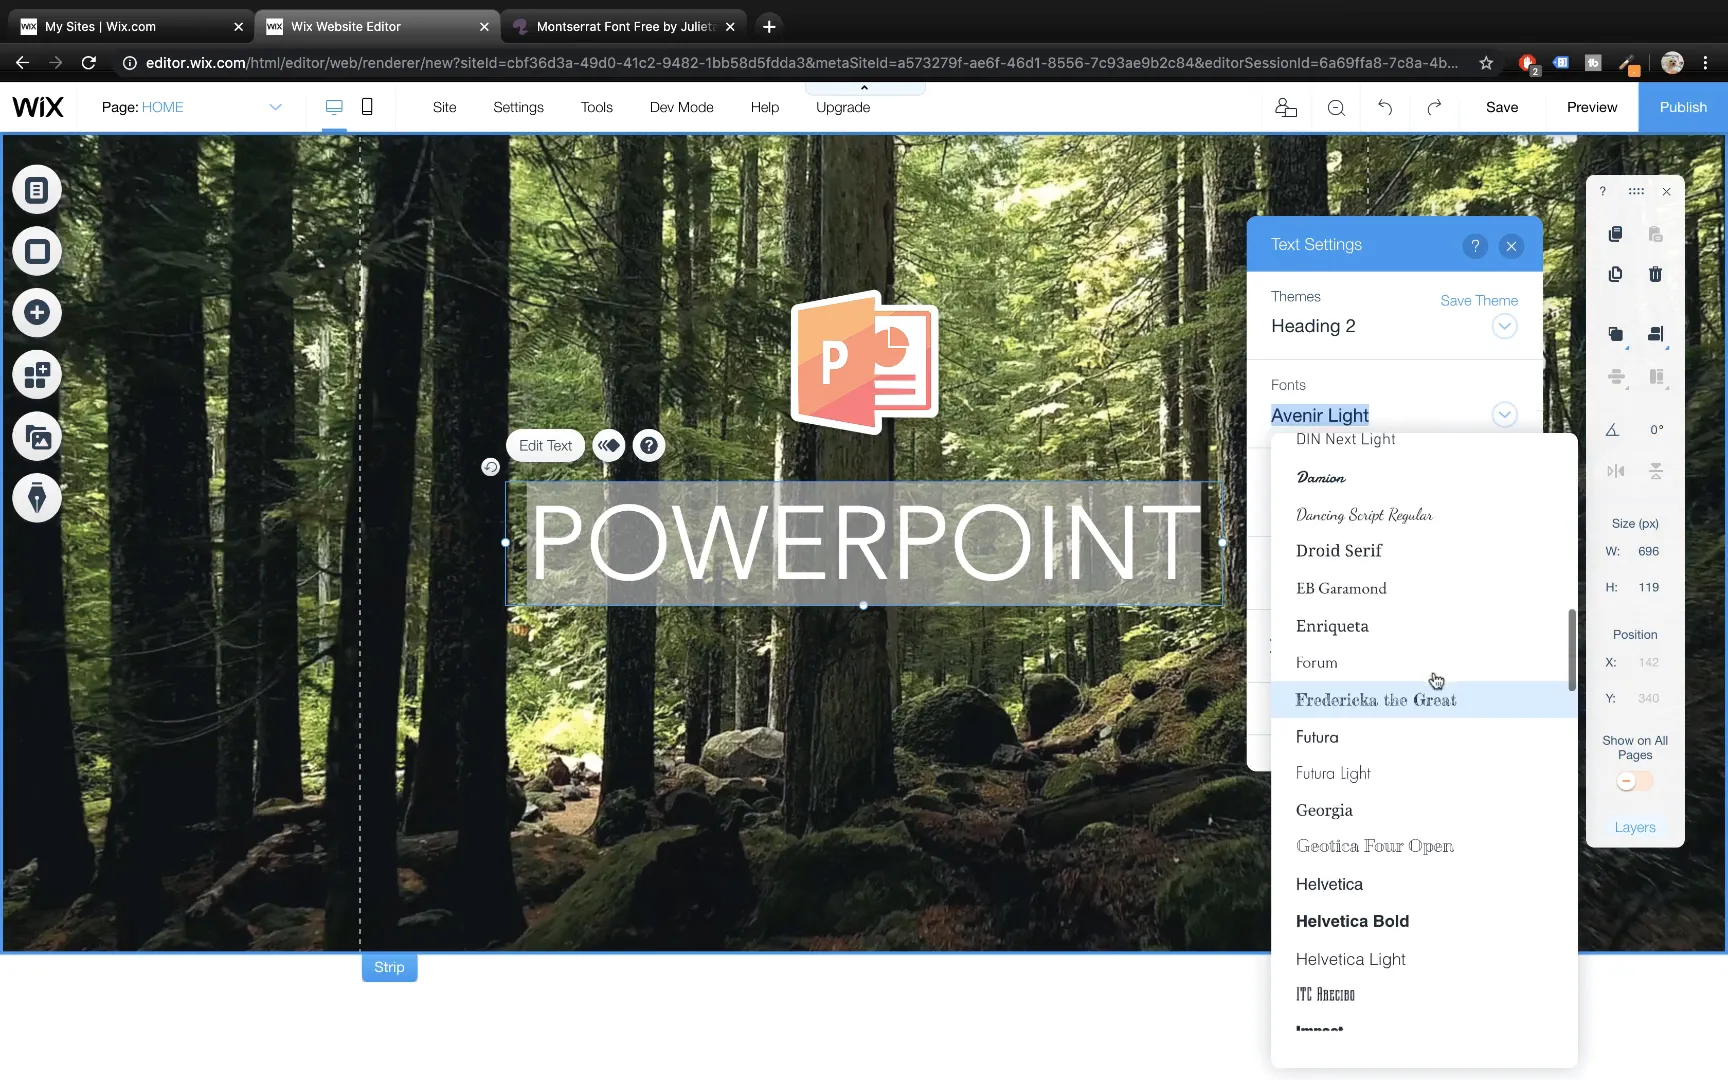Click the Duplicate icon in the toolbar panel

[x=1615, y=274]
